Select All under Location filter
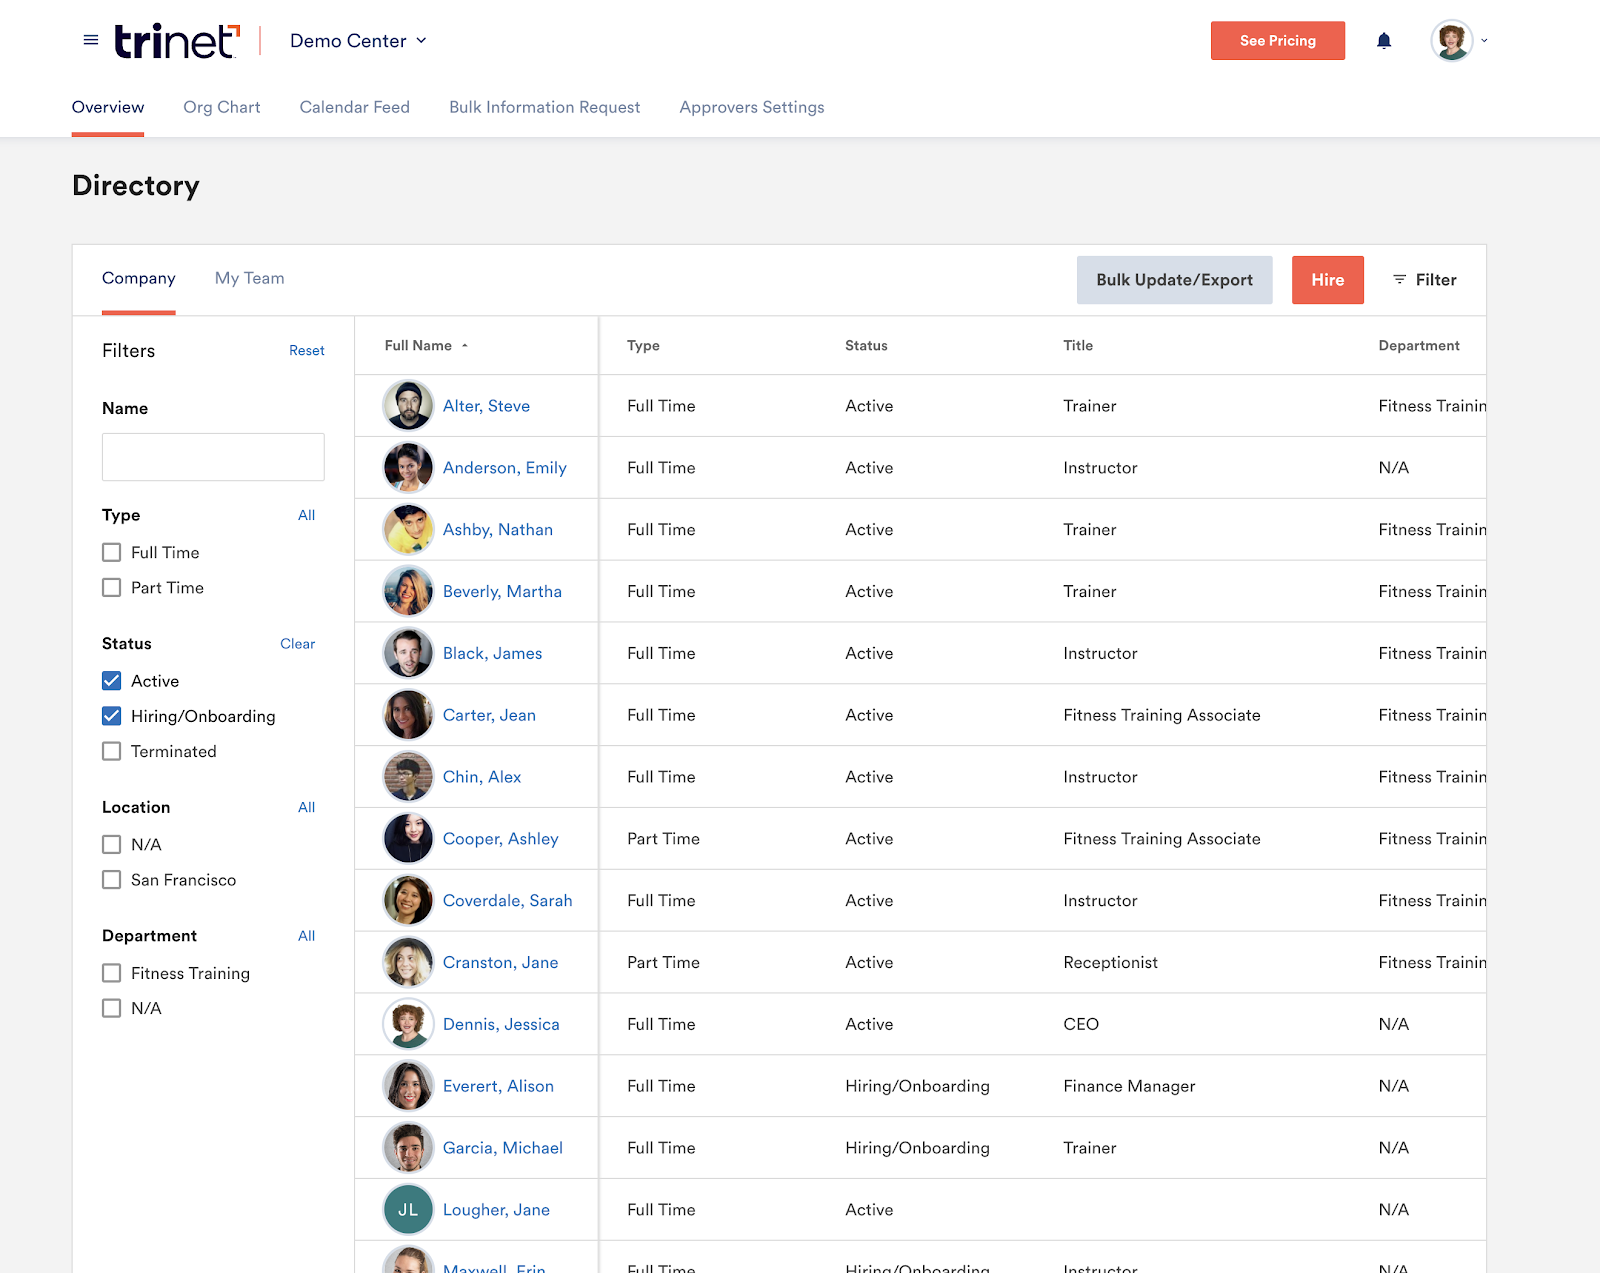Image resolution: width=1600 pixels, height=1273 pixels. point(307,807)
